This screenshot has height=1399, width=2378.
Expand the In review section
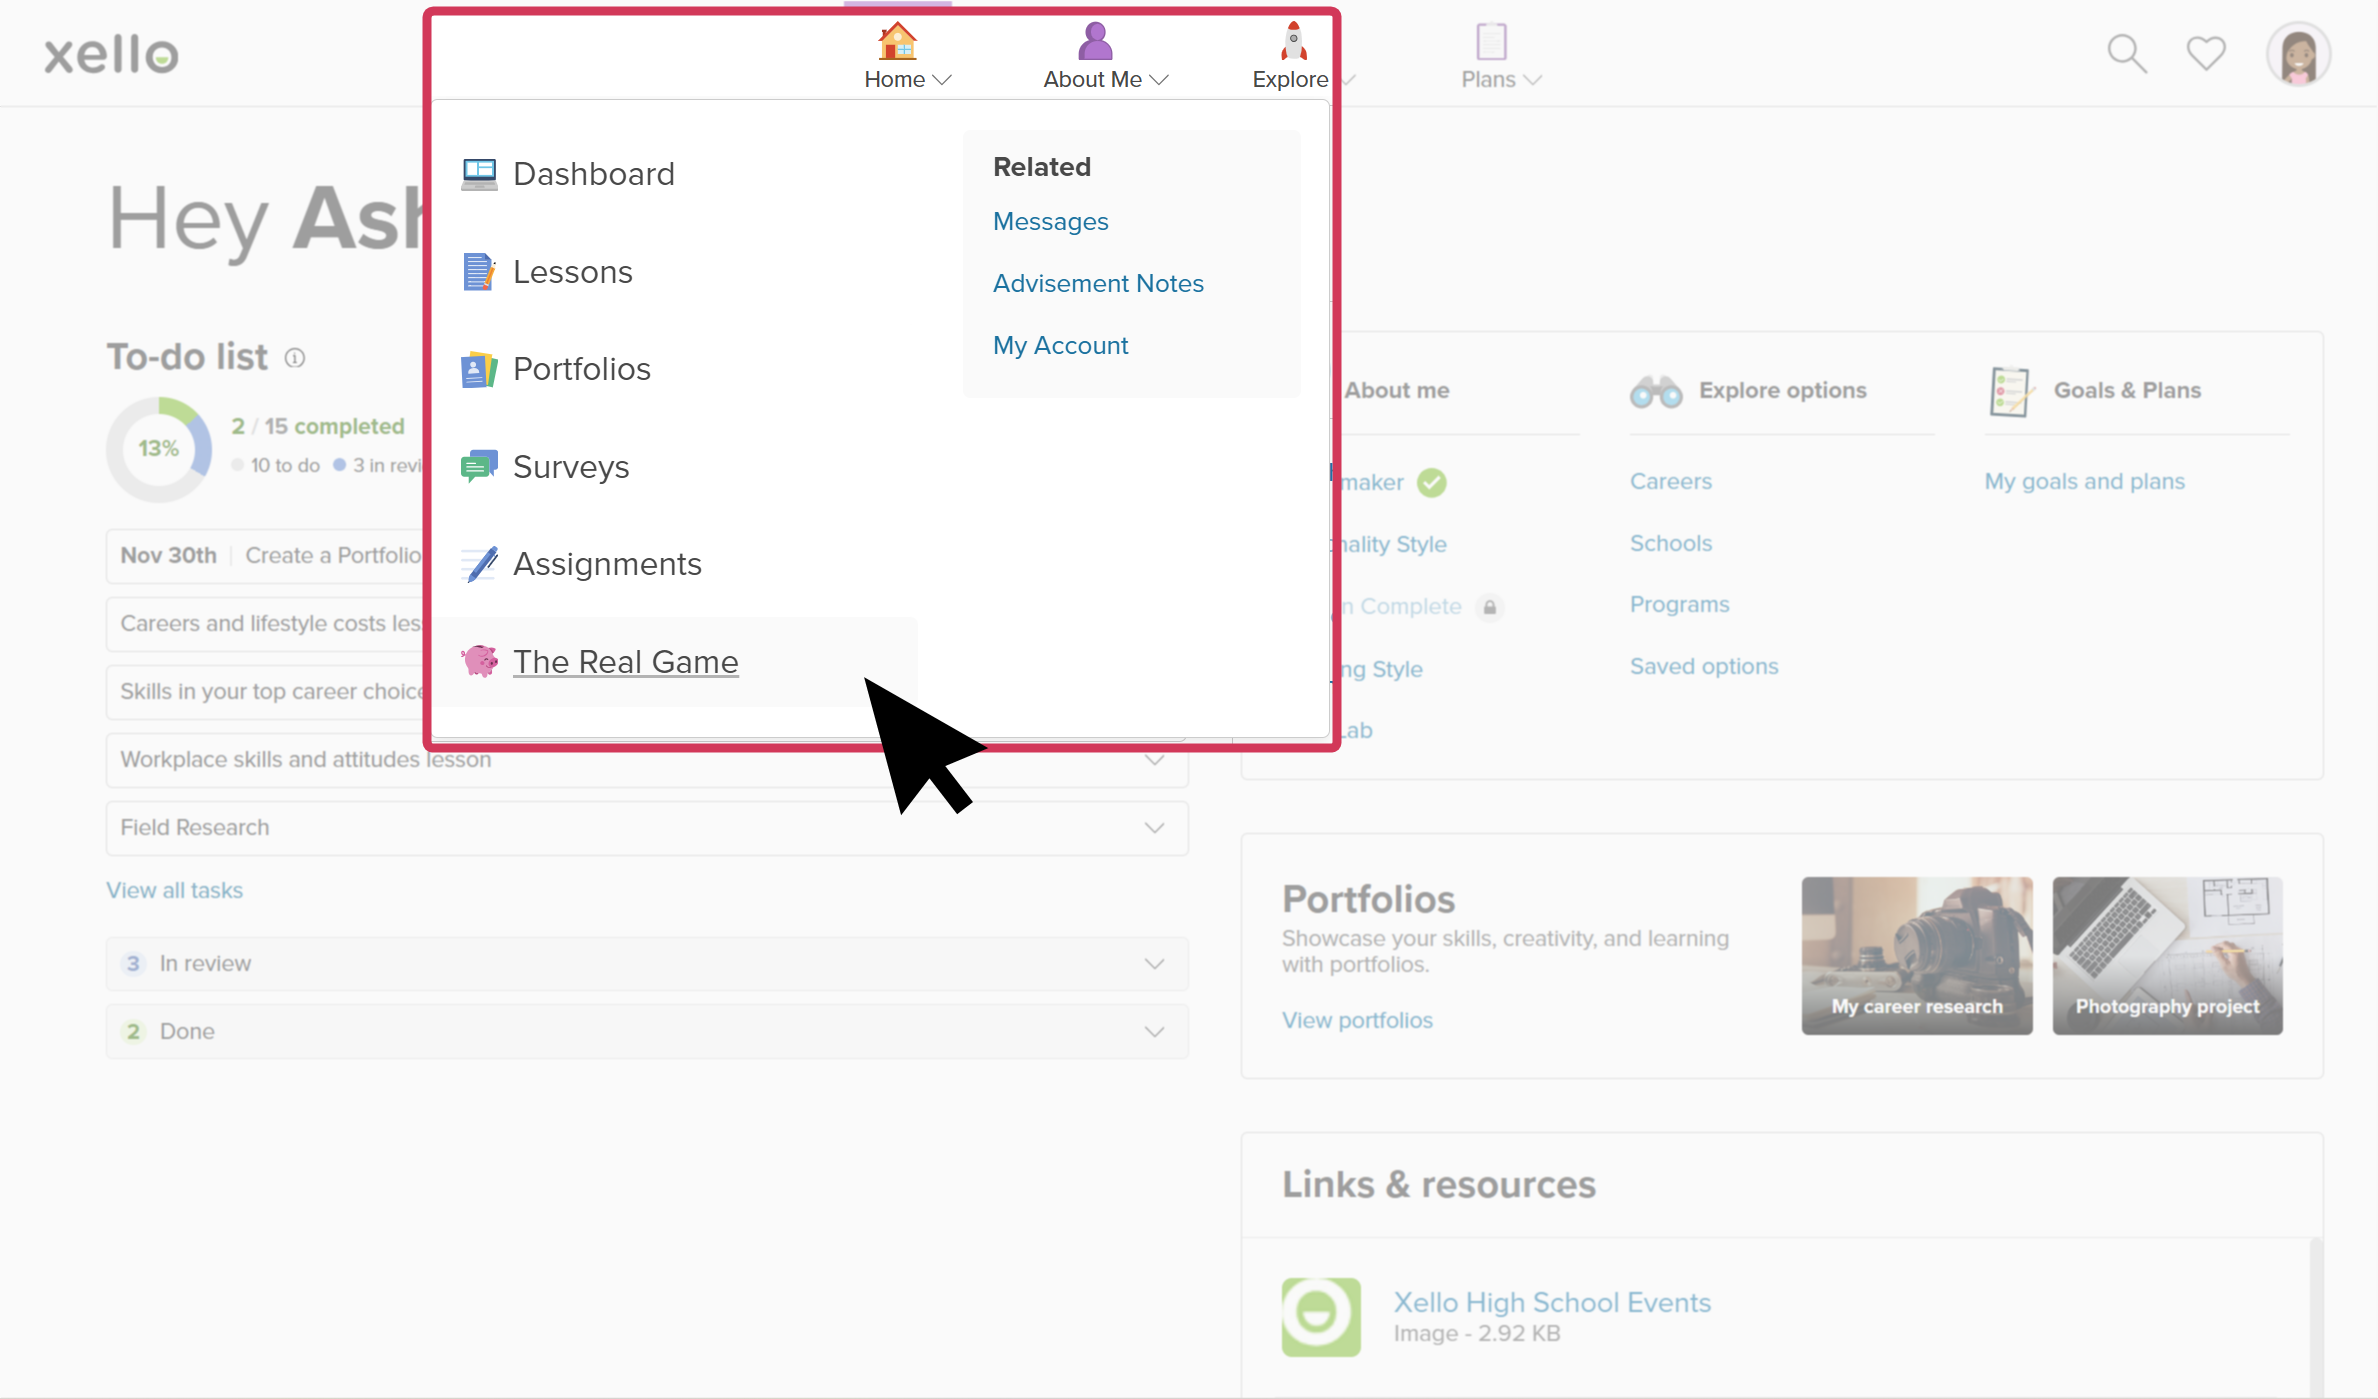pyautogui.click(x=1154, y=963)
